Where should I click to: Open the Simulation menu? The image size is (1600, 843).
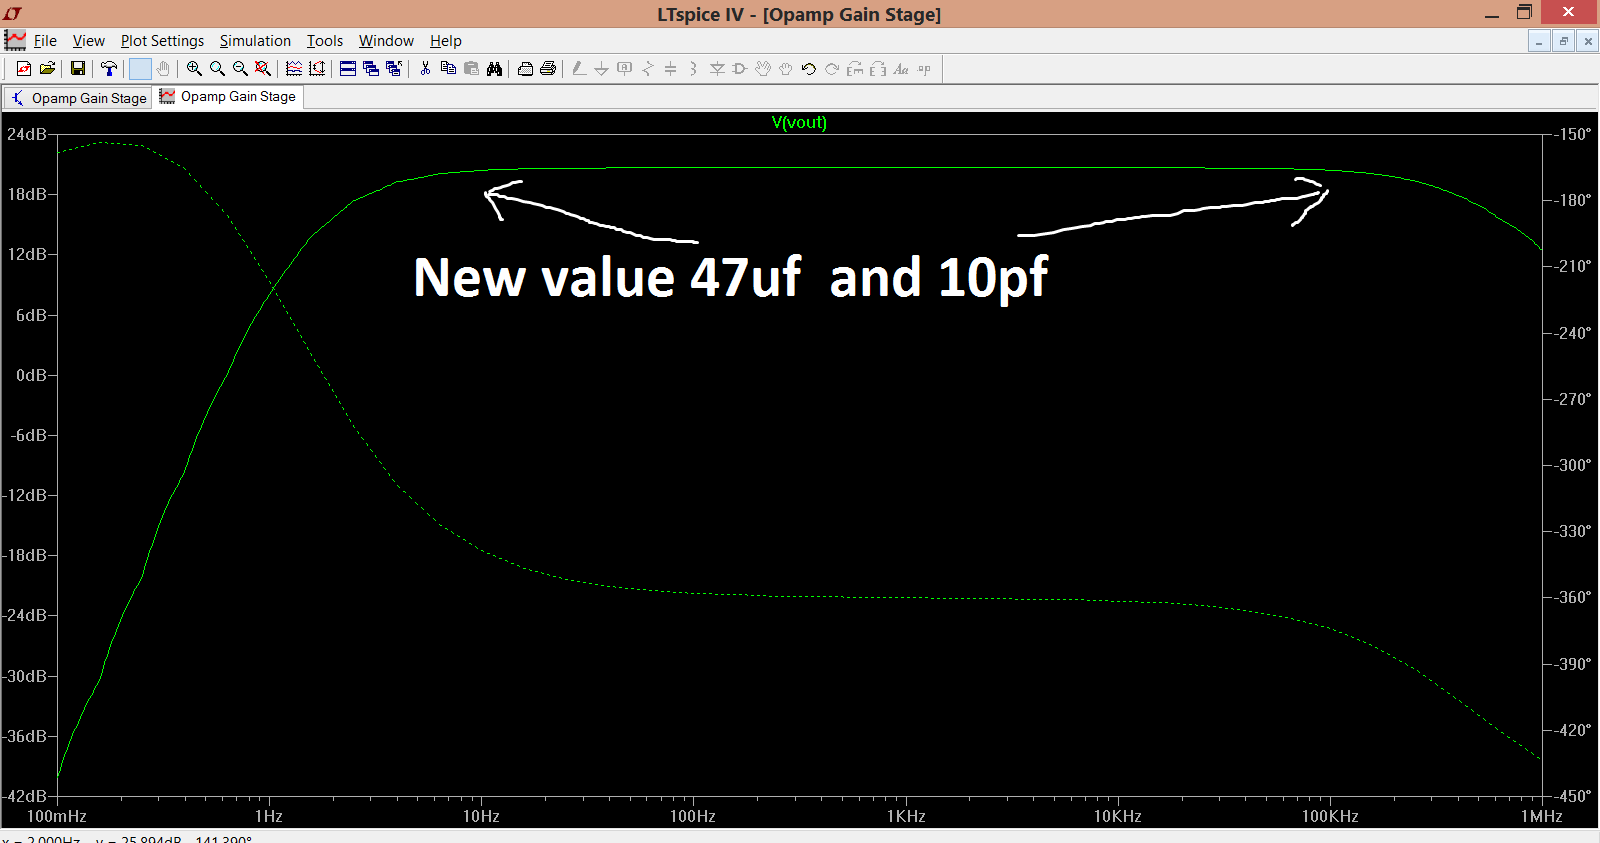[x=255, y=41]
